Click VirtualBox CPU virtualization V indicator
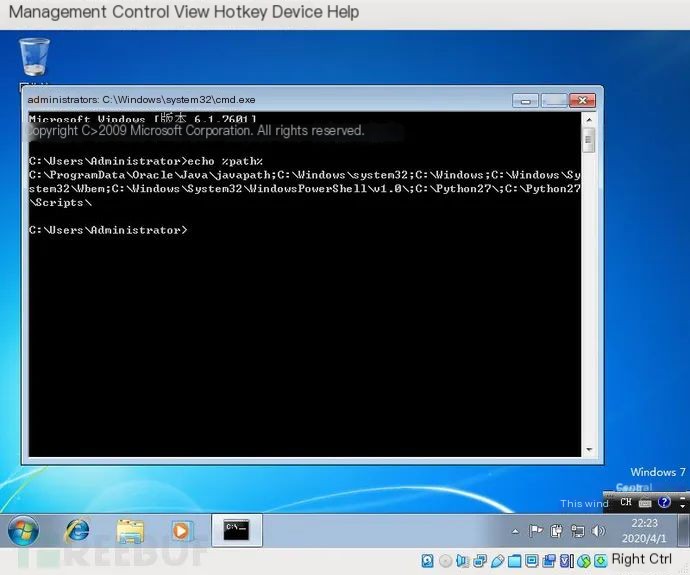Screen dimensions: 690x575 tap(567, 561)
